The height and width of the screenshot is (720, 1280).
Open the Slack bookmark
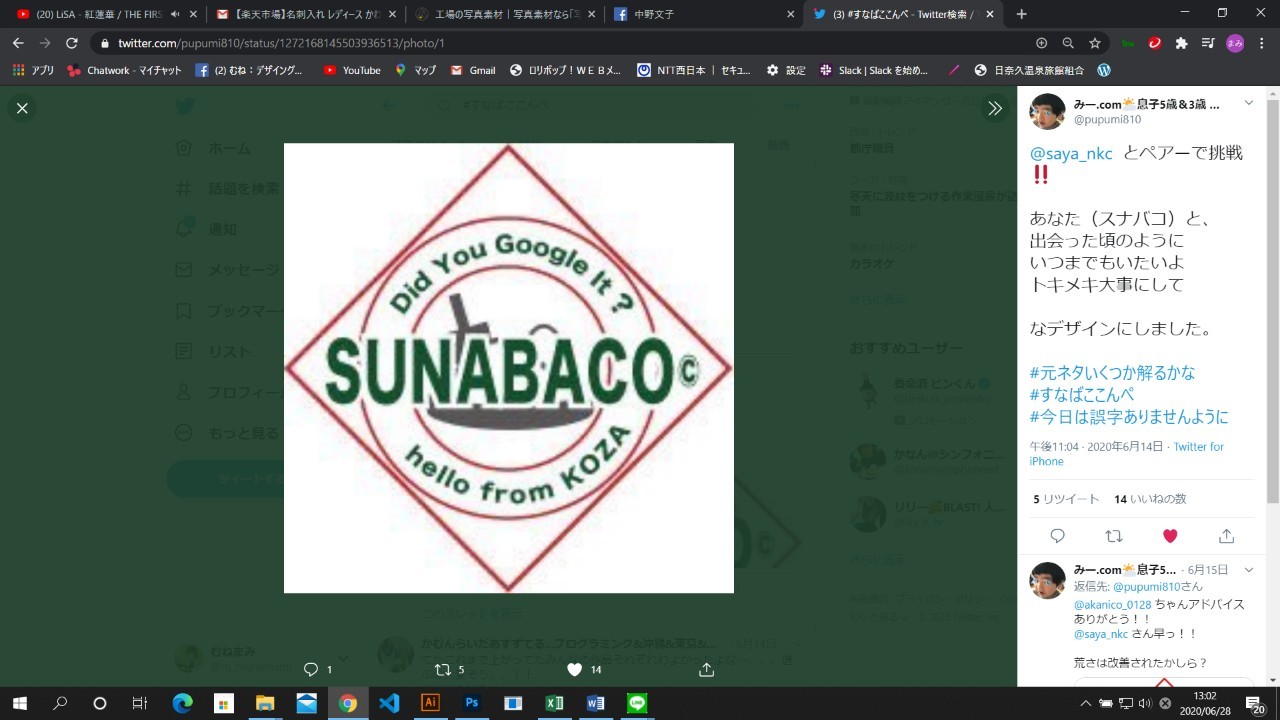point(874,70)
